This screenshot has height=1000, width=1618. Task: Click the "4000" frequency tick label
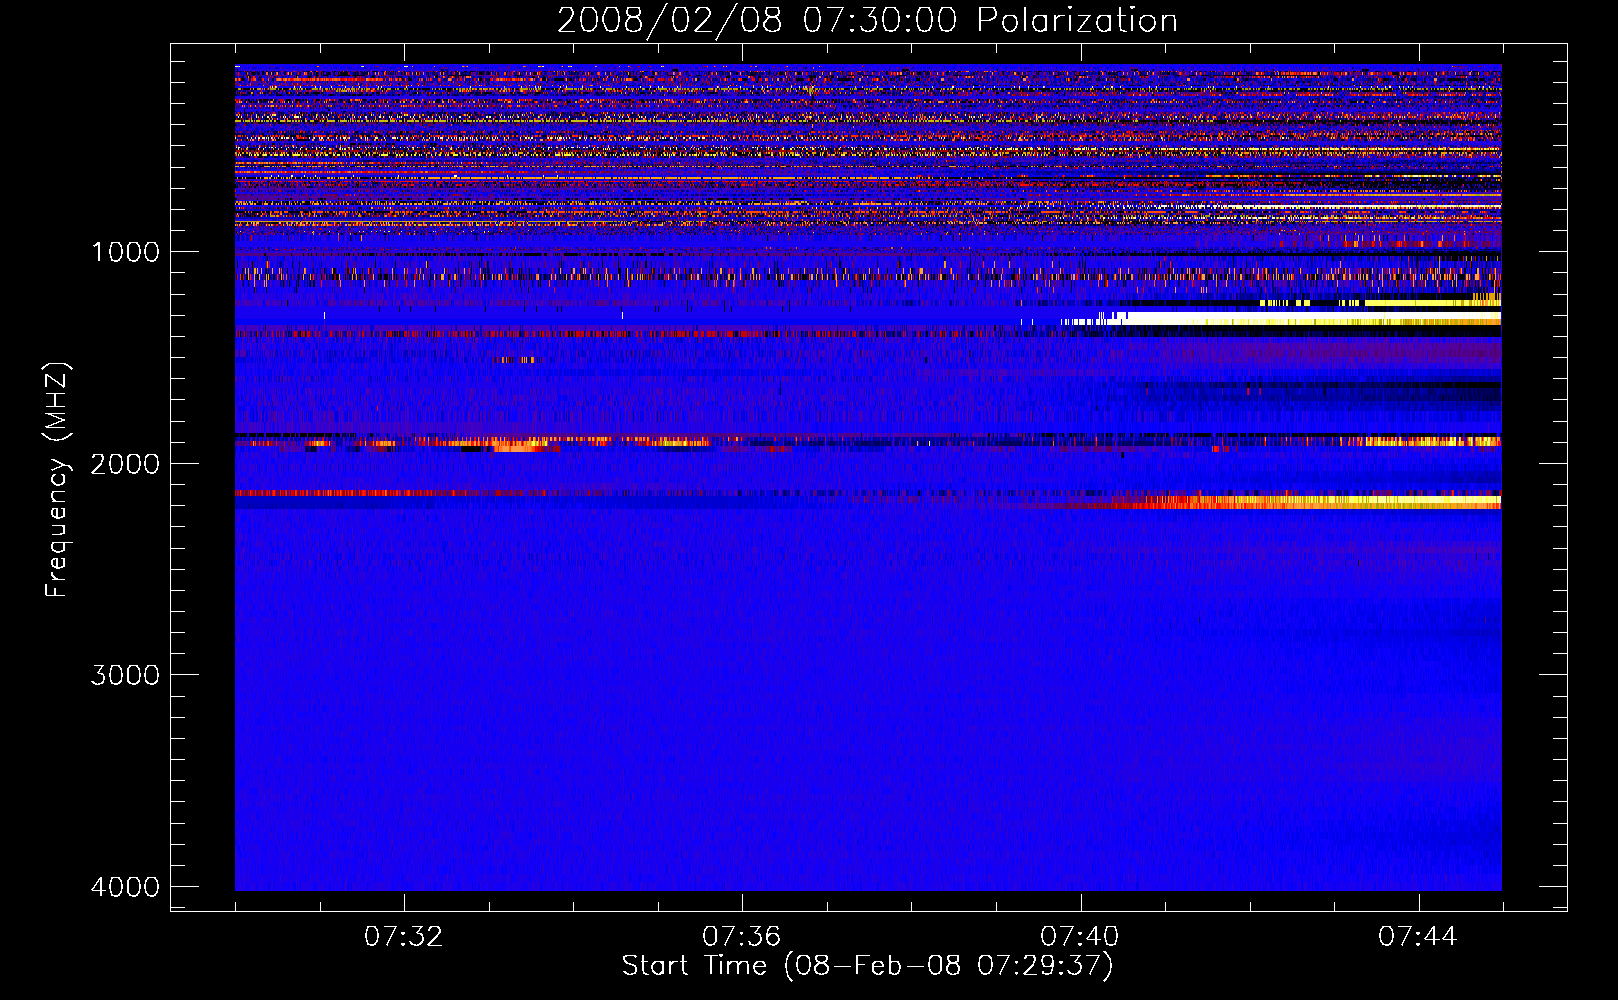(x=125, y=887)
